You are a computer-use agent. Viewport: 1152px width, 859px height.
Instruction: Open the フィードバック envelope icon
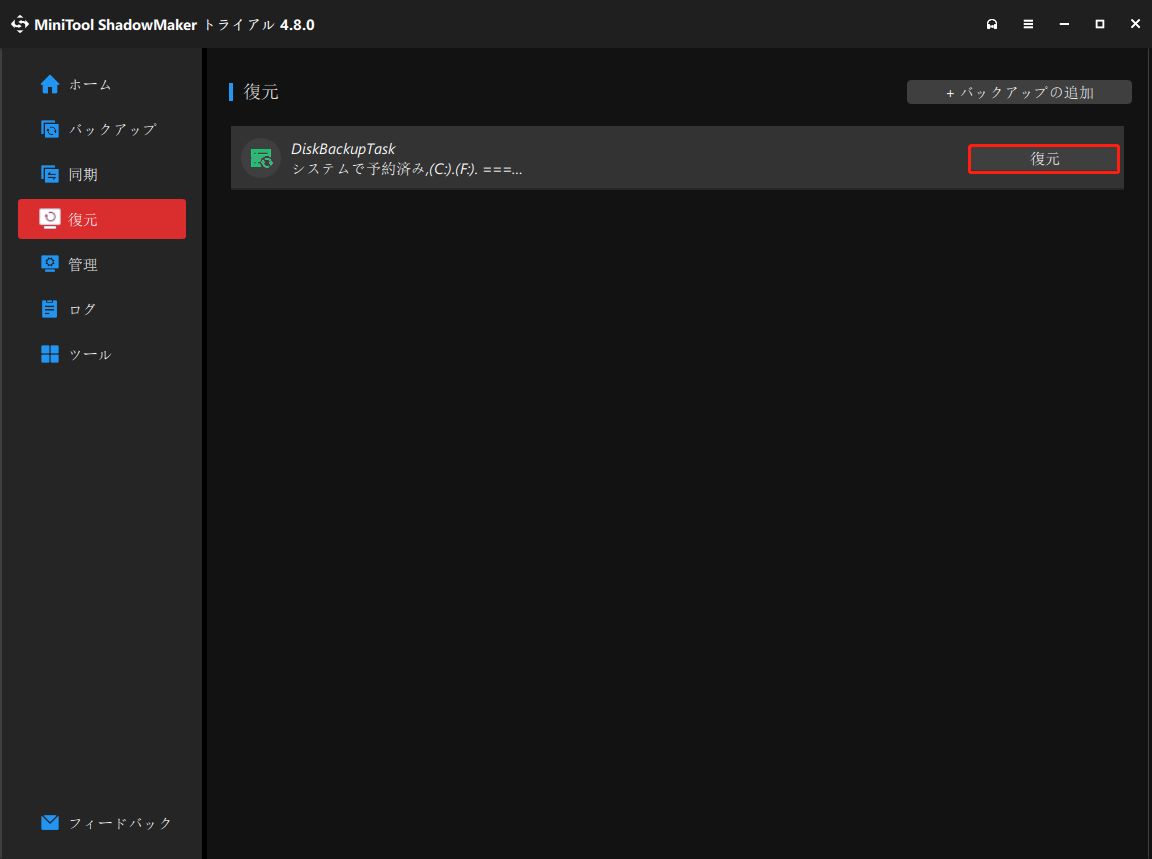(x=49, y=822)
